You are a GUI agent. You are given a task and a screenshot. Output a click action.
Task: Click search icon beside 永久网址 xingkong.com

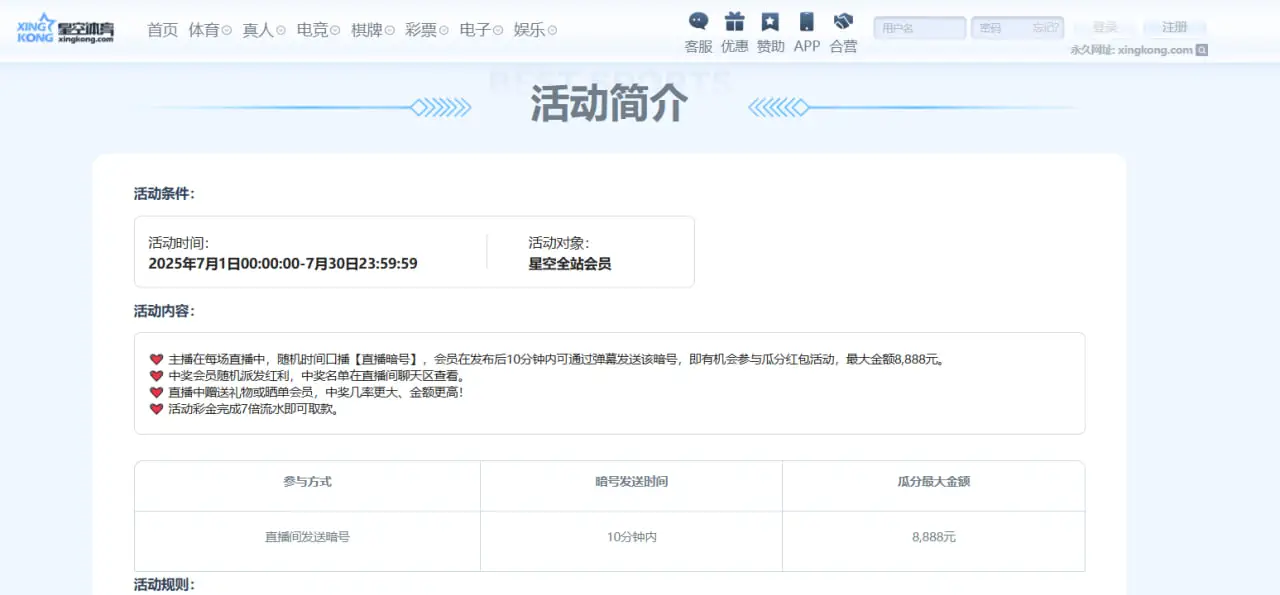[x=1202, y=50]
